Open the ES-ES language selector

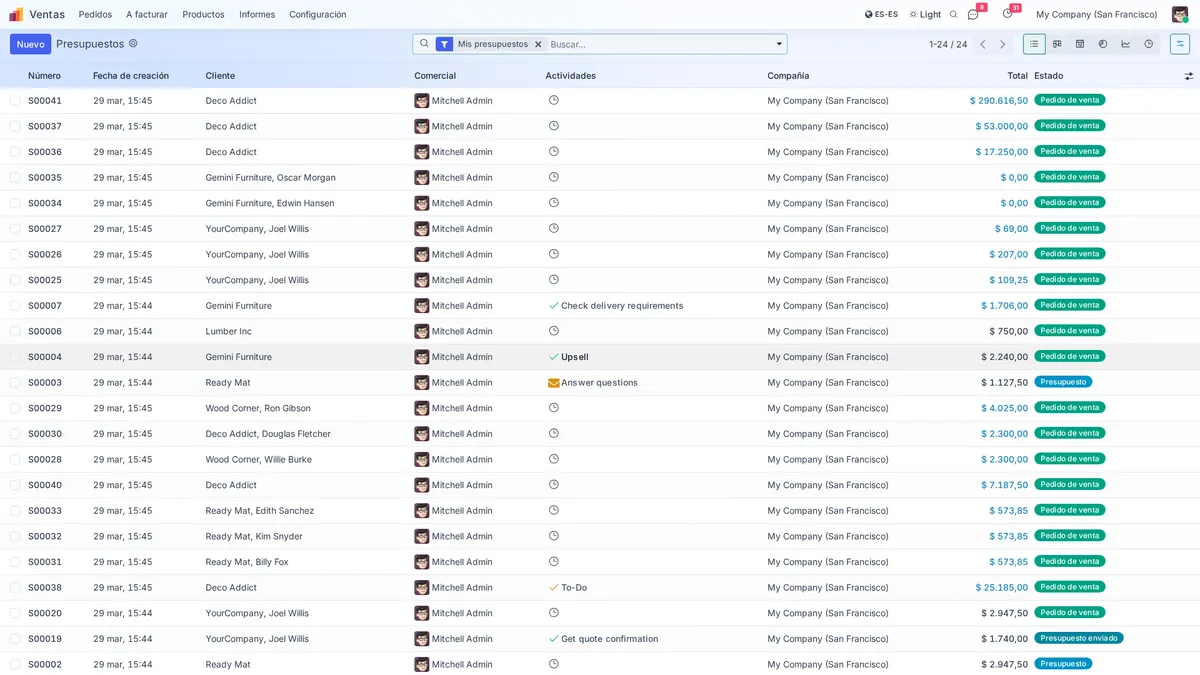pos(880,14)
